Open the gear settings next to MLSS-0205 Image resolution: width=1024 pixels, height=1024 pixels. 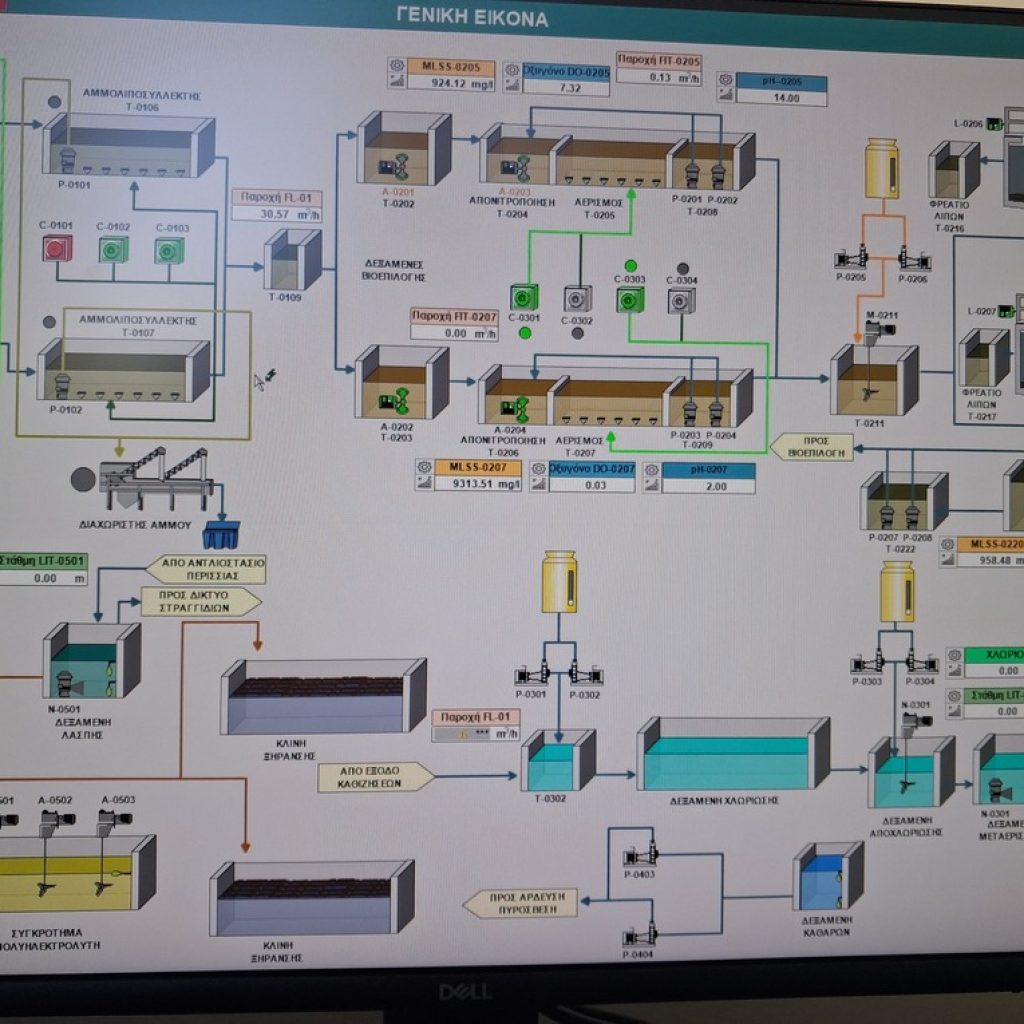click(396, 66)
